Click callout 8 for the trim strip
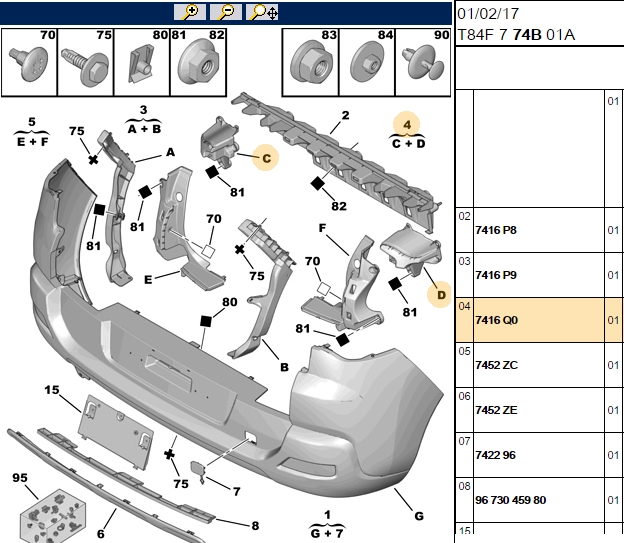The height and width of the screenshot is (543, 624). [x=255, y=525]
